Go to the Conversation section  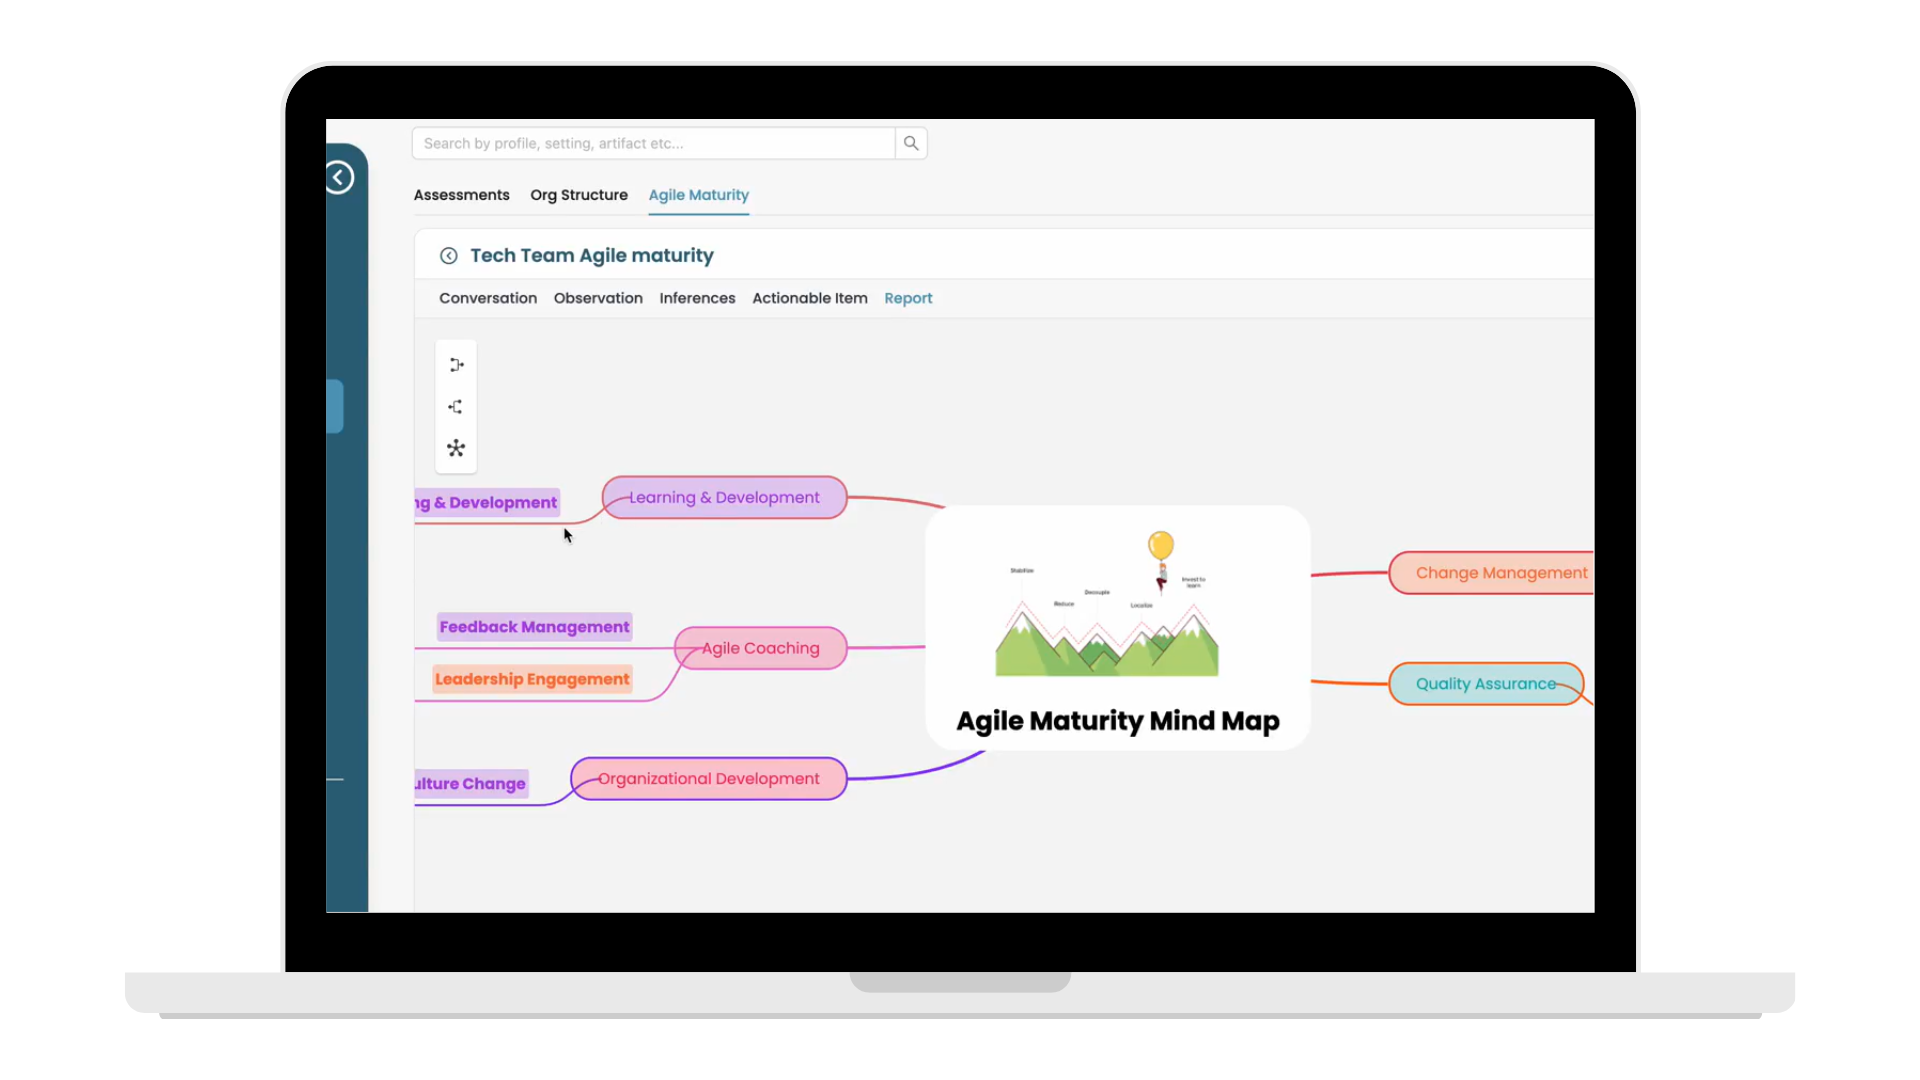[487, 298]
